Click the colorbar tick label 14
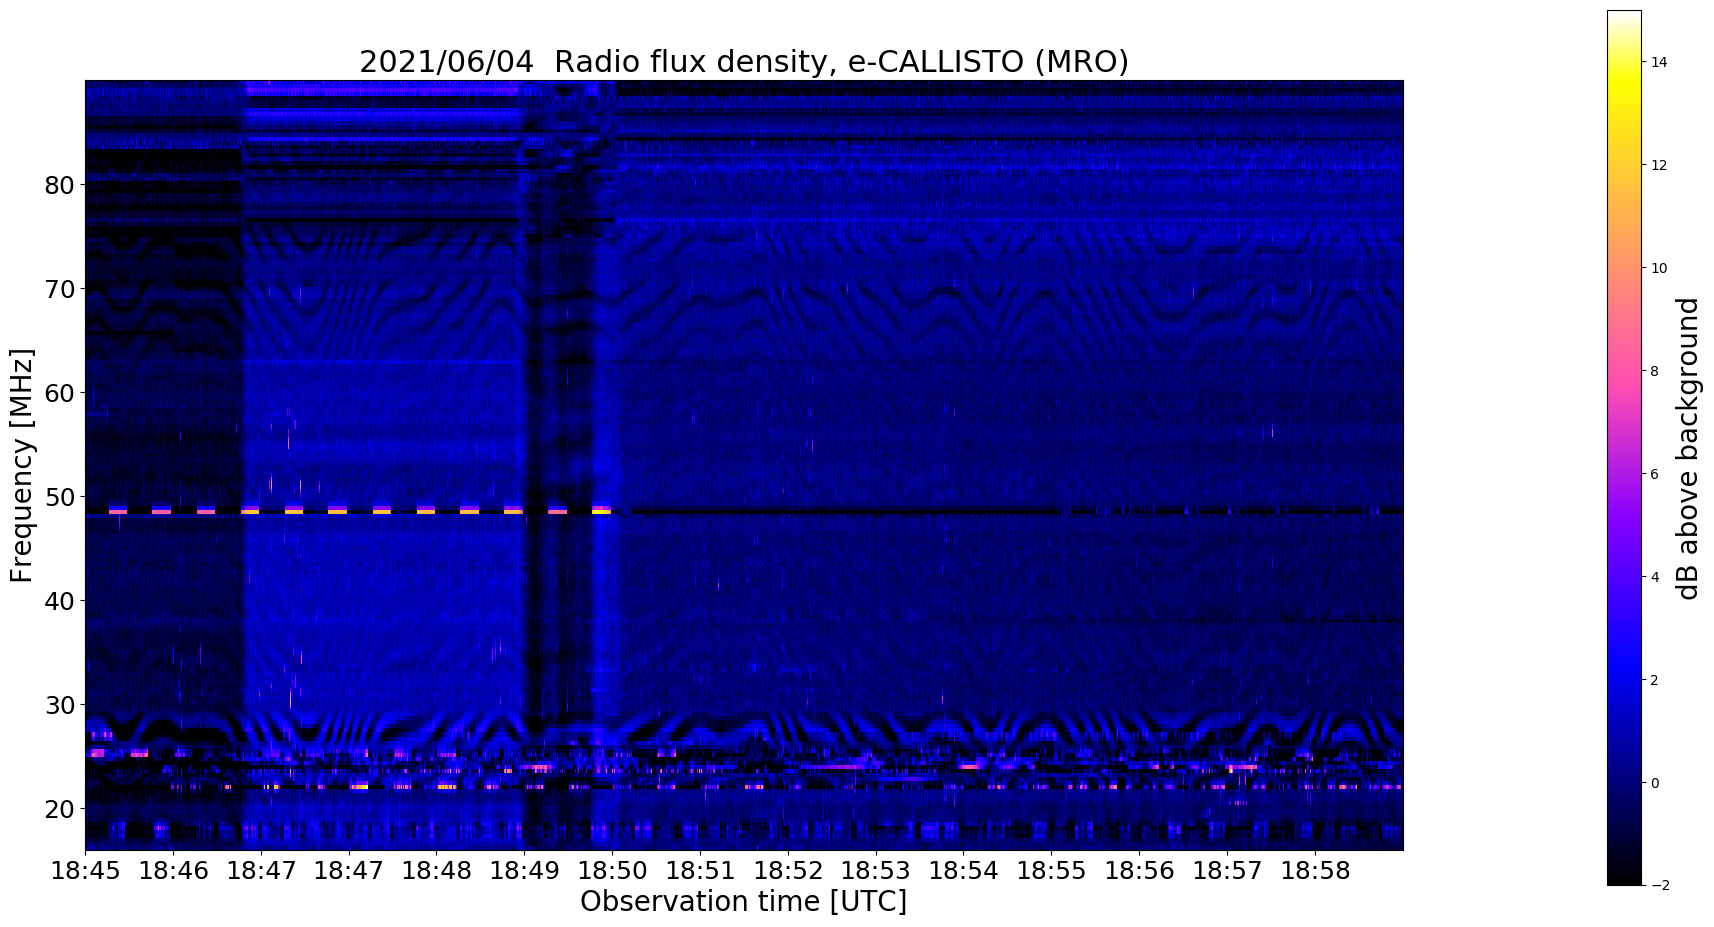 tap(1659, 62)
